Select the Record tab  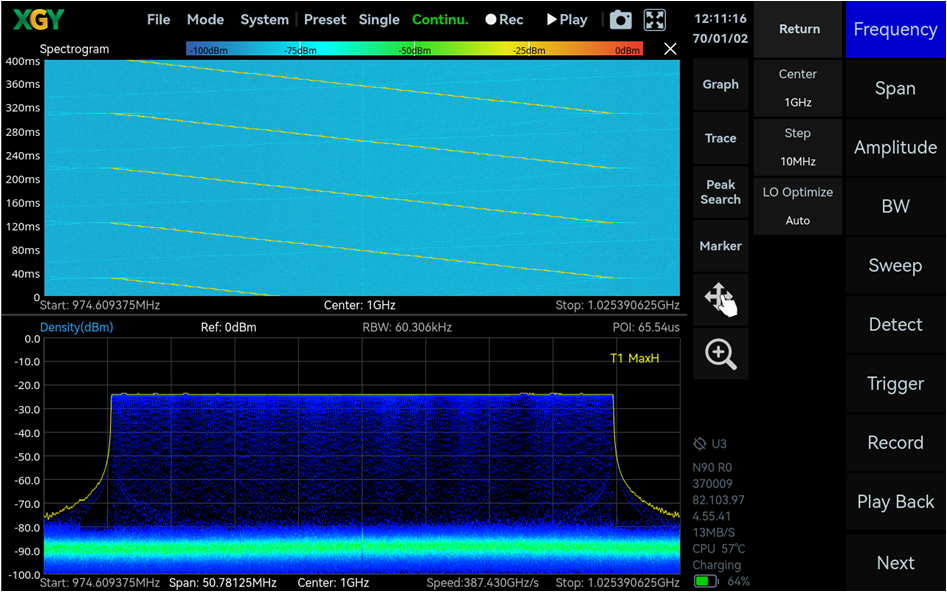tap(896, 443)
